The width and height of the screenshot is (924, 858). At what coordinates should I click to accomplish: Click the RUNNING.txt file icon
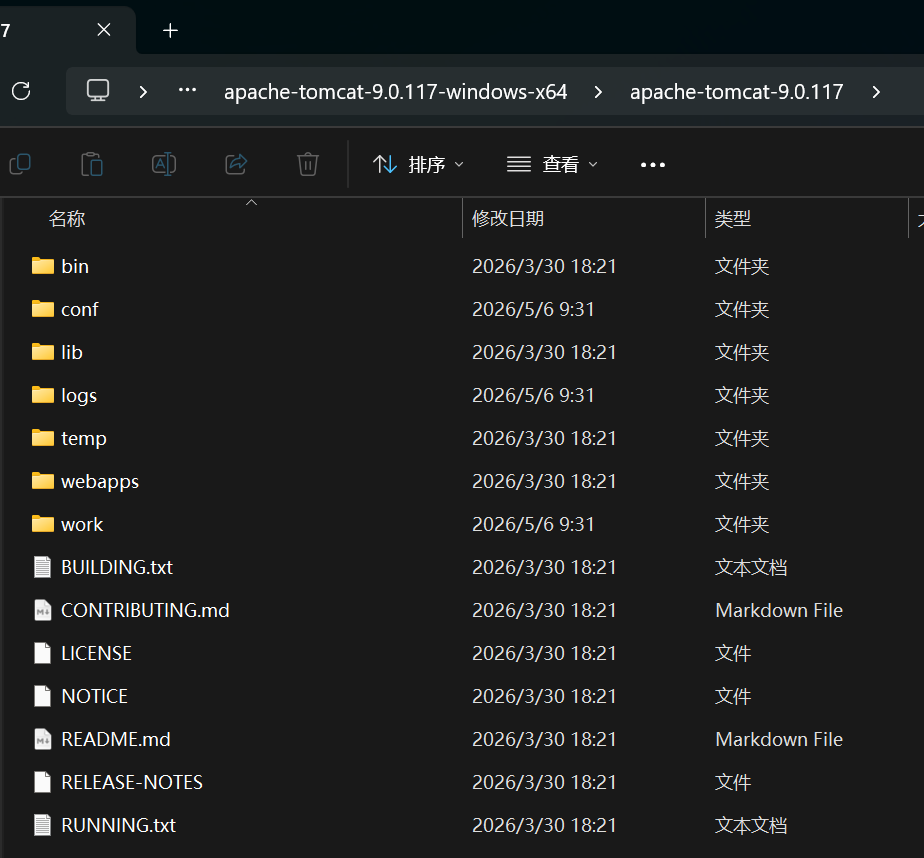tap(42, 825)
